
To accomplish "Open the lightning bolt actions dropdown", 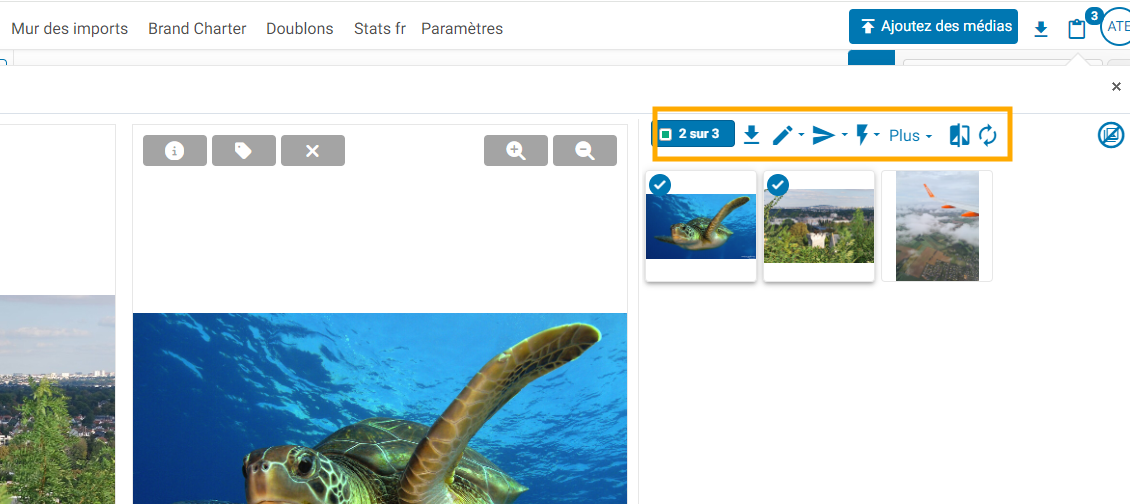I will [867, 135].
